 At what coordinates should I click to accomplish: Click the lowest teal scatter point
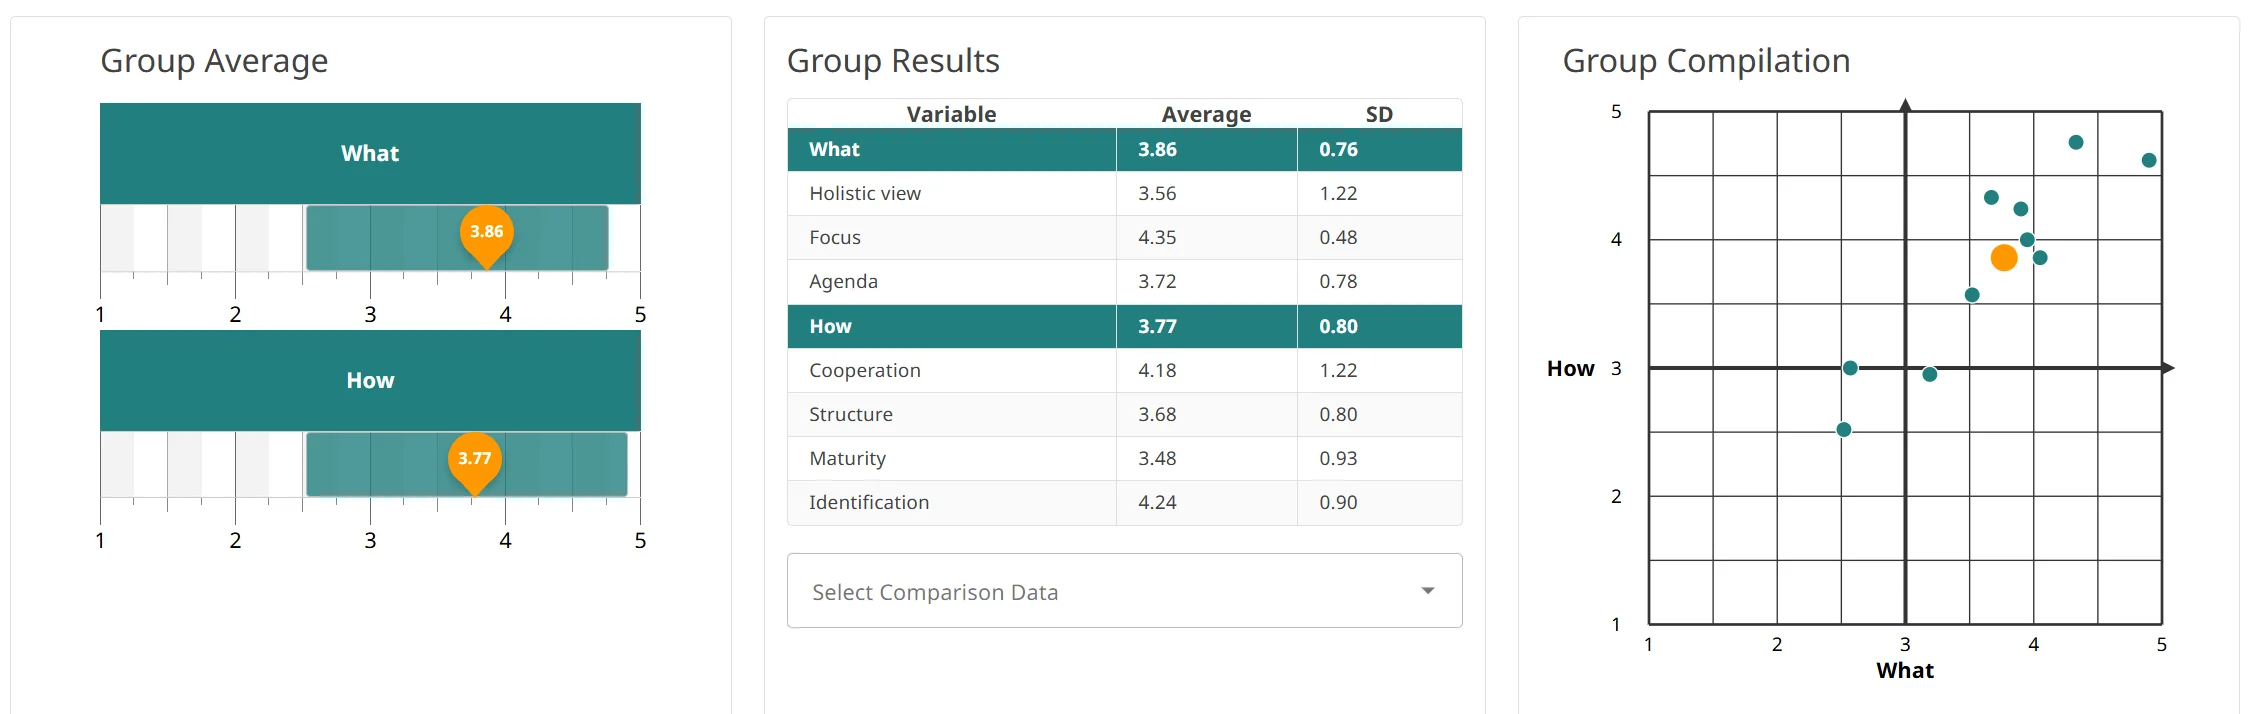1844,430
